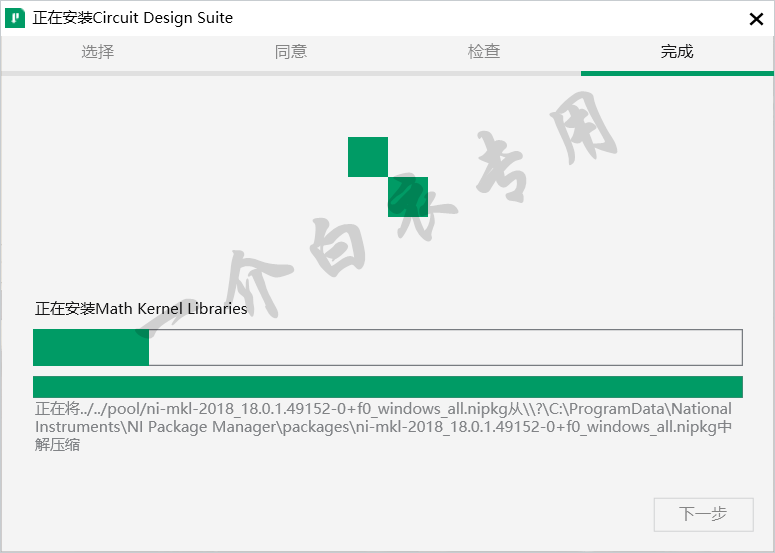Image resolution: width=775 pixels, height=553 pixels.
Task: Click the NI Package Manager title icon
Action: [15, 18]
